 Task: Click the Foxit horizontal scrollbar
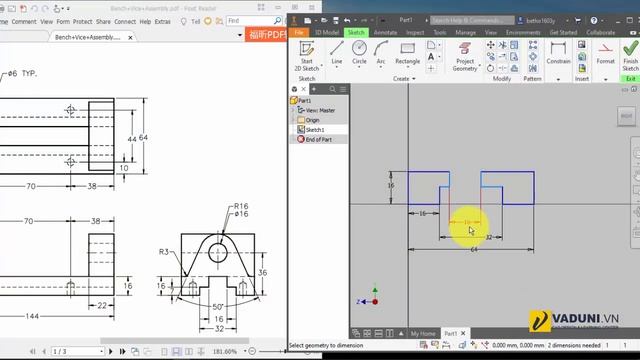[x=174, y=341]
